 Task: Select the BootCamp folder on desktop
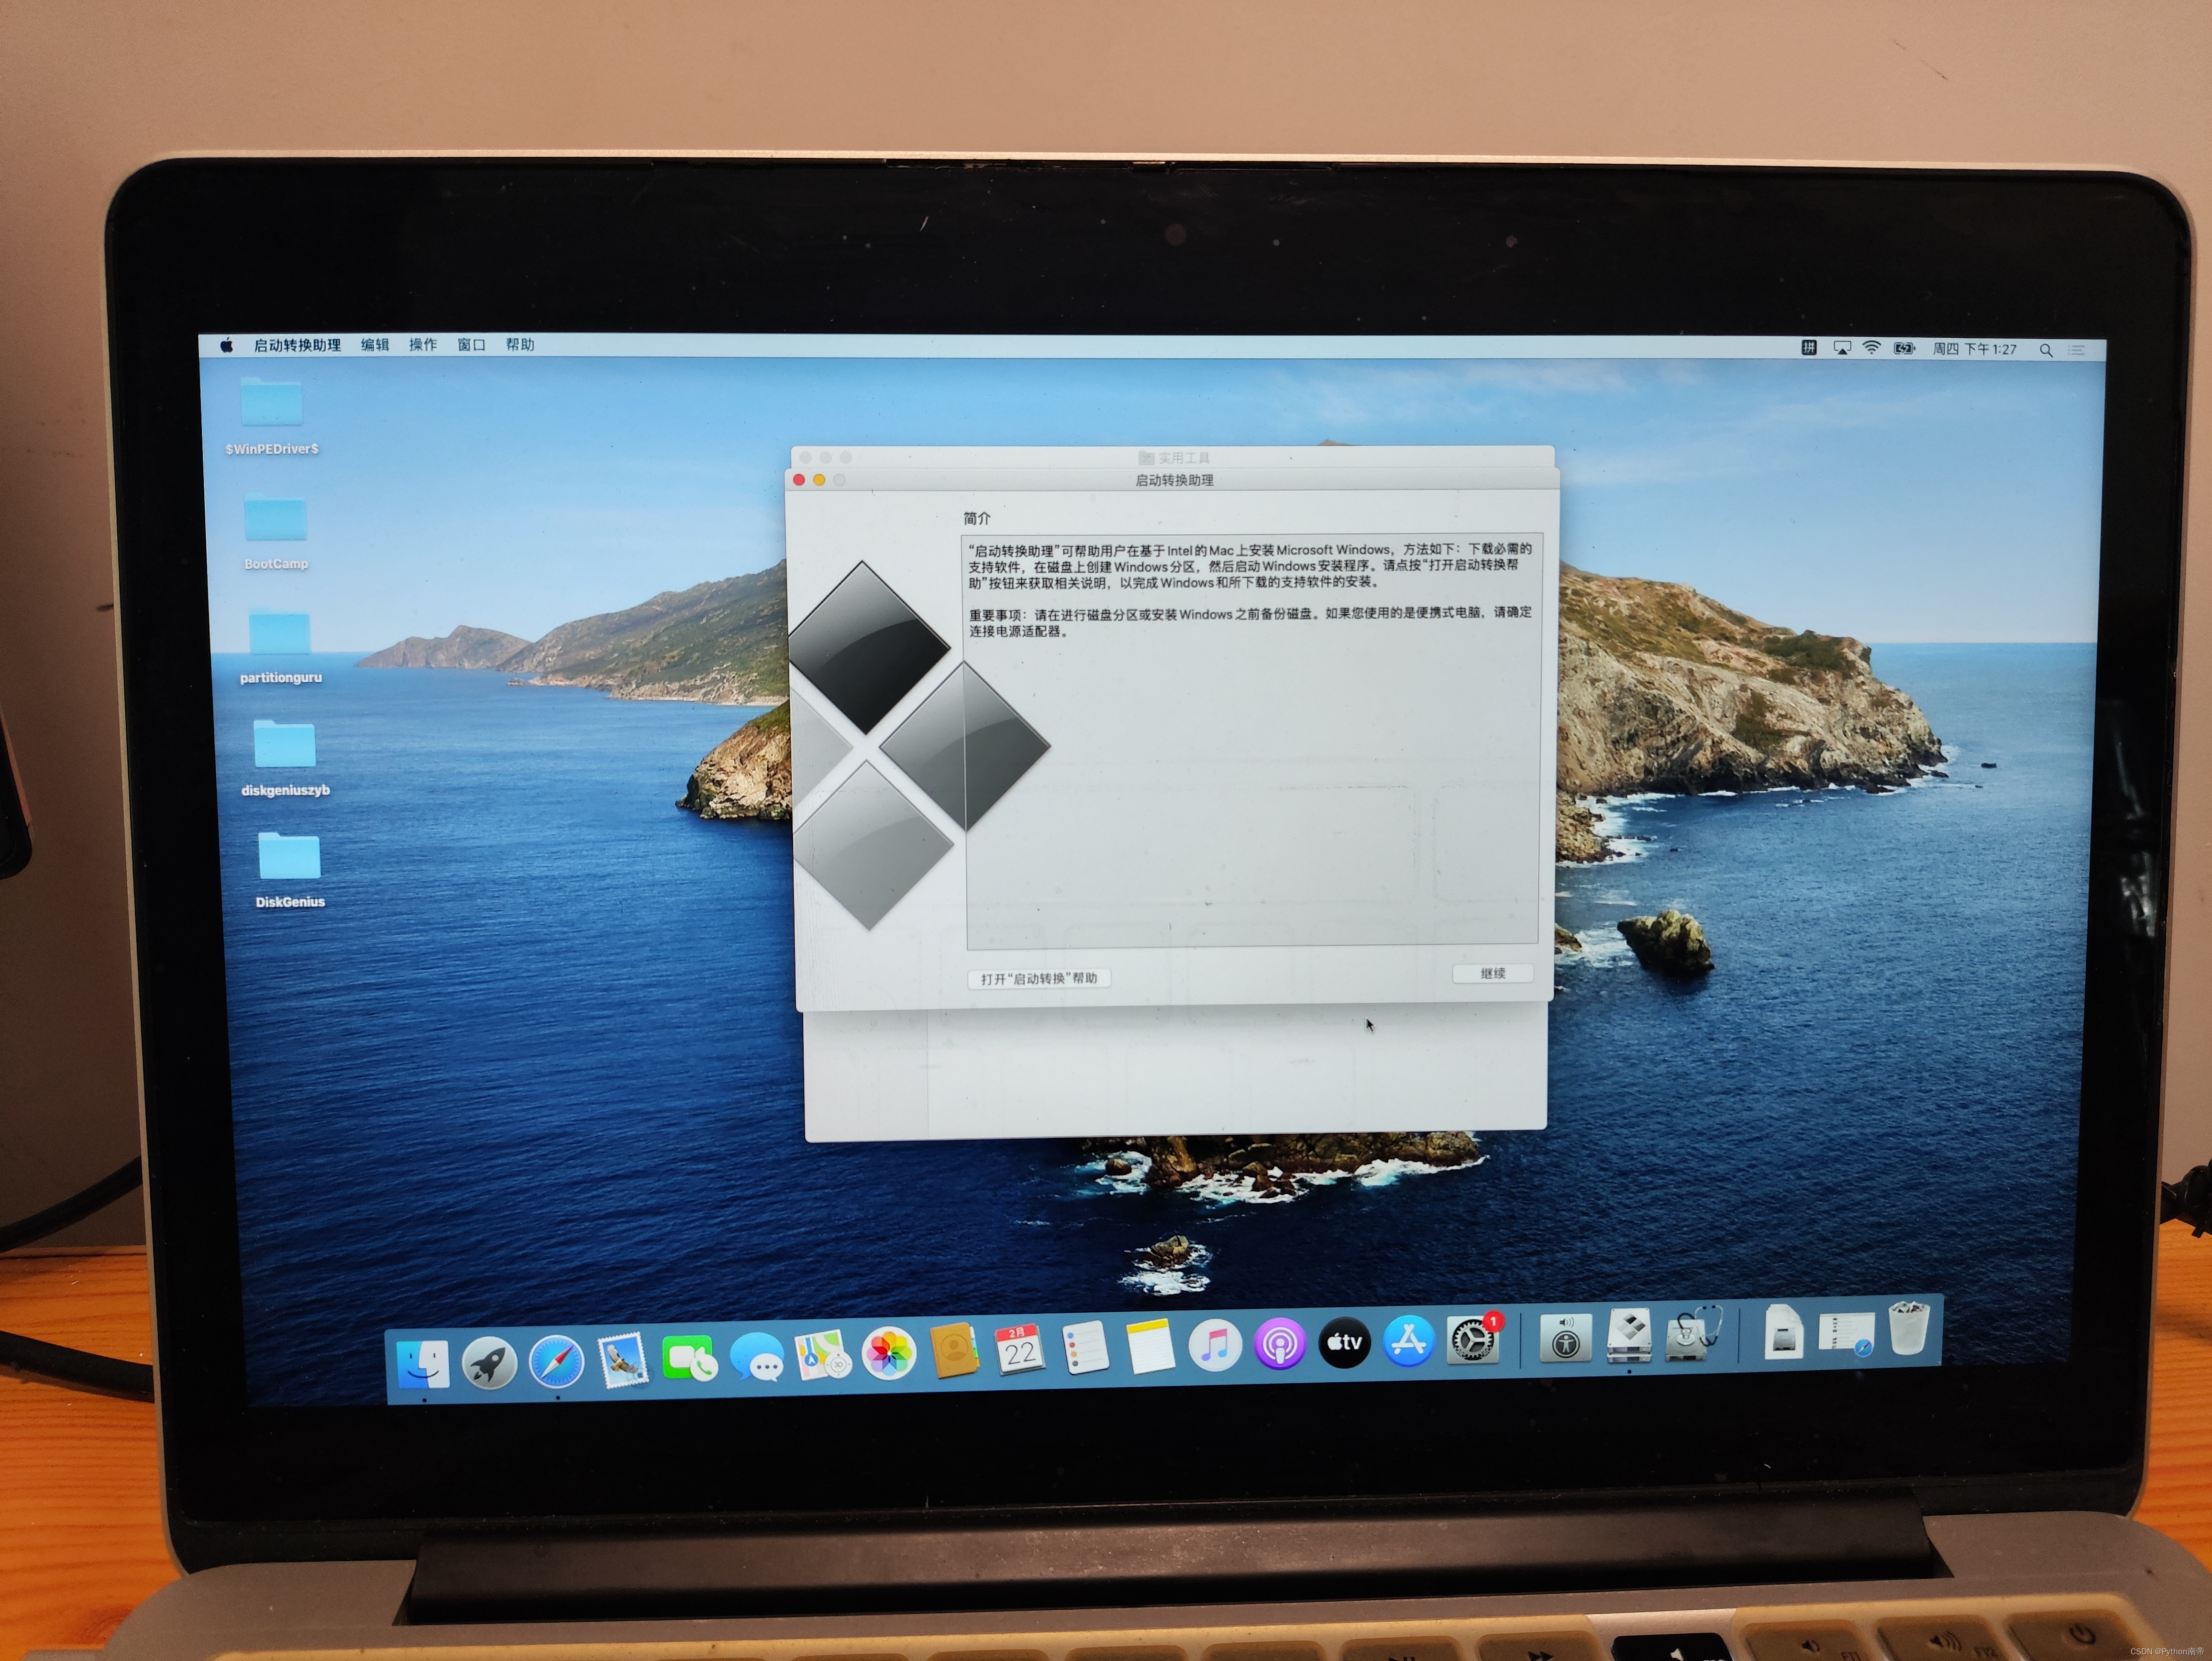coord(276,531)
